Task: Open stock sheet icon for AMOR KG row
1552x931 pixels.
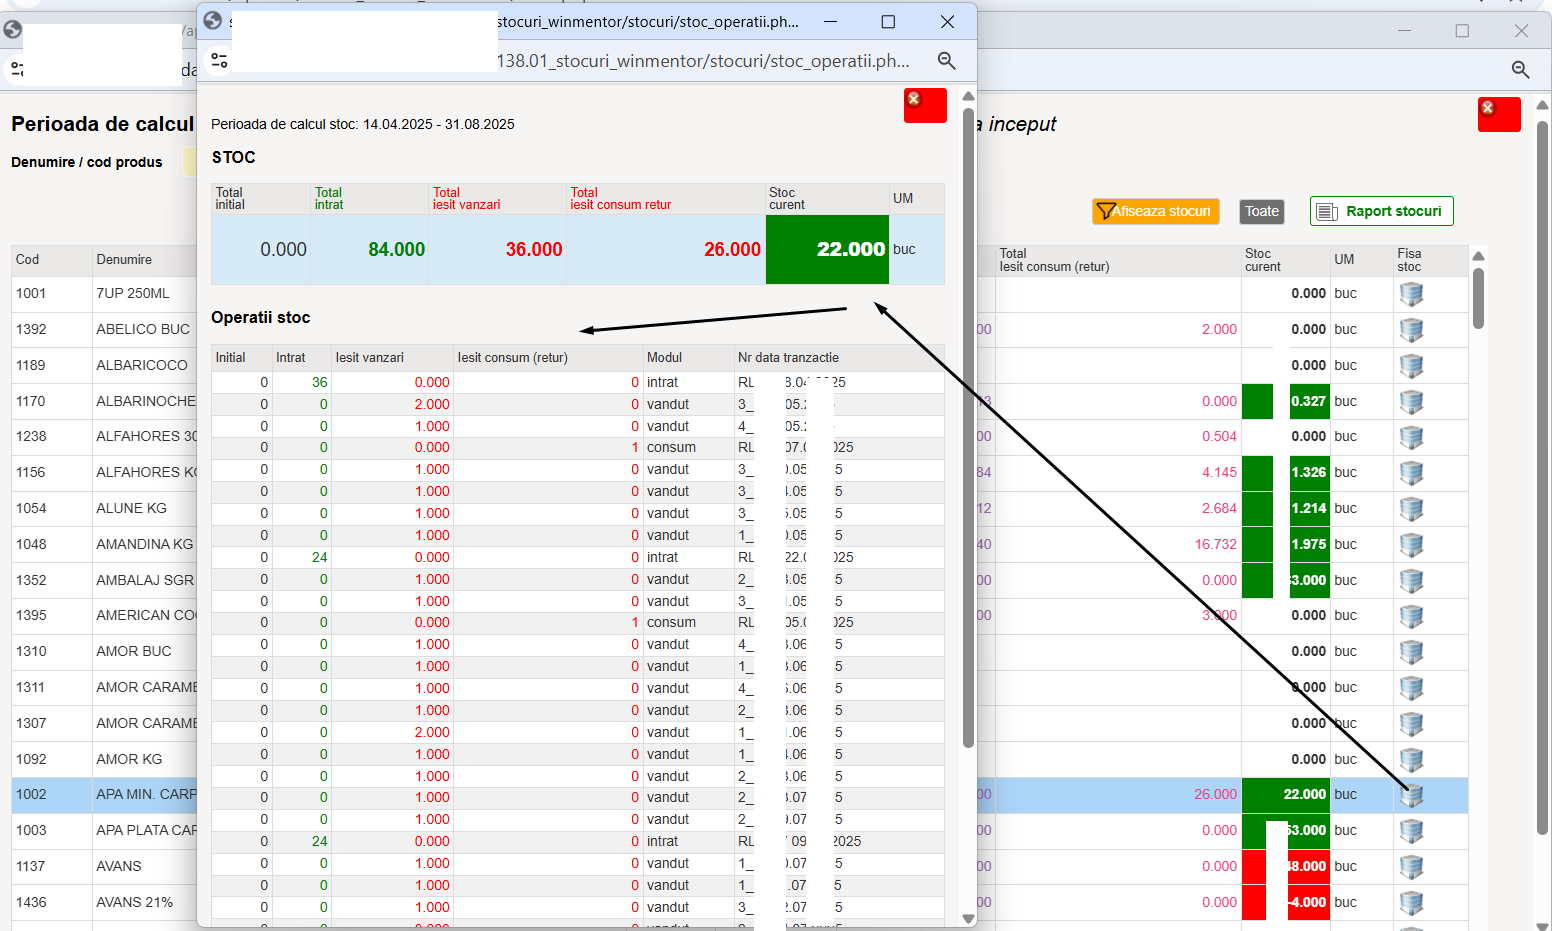Action: point(1411,760)
